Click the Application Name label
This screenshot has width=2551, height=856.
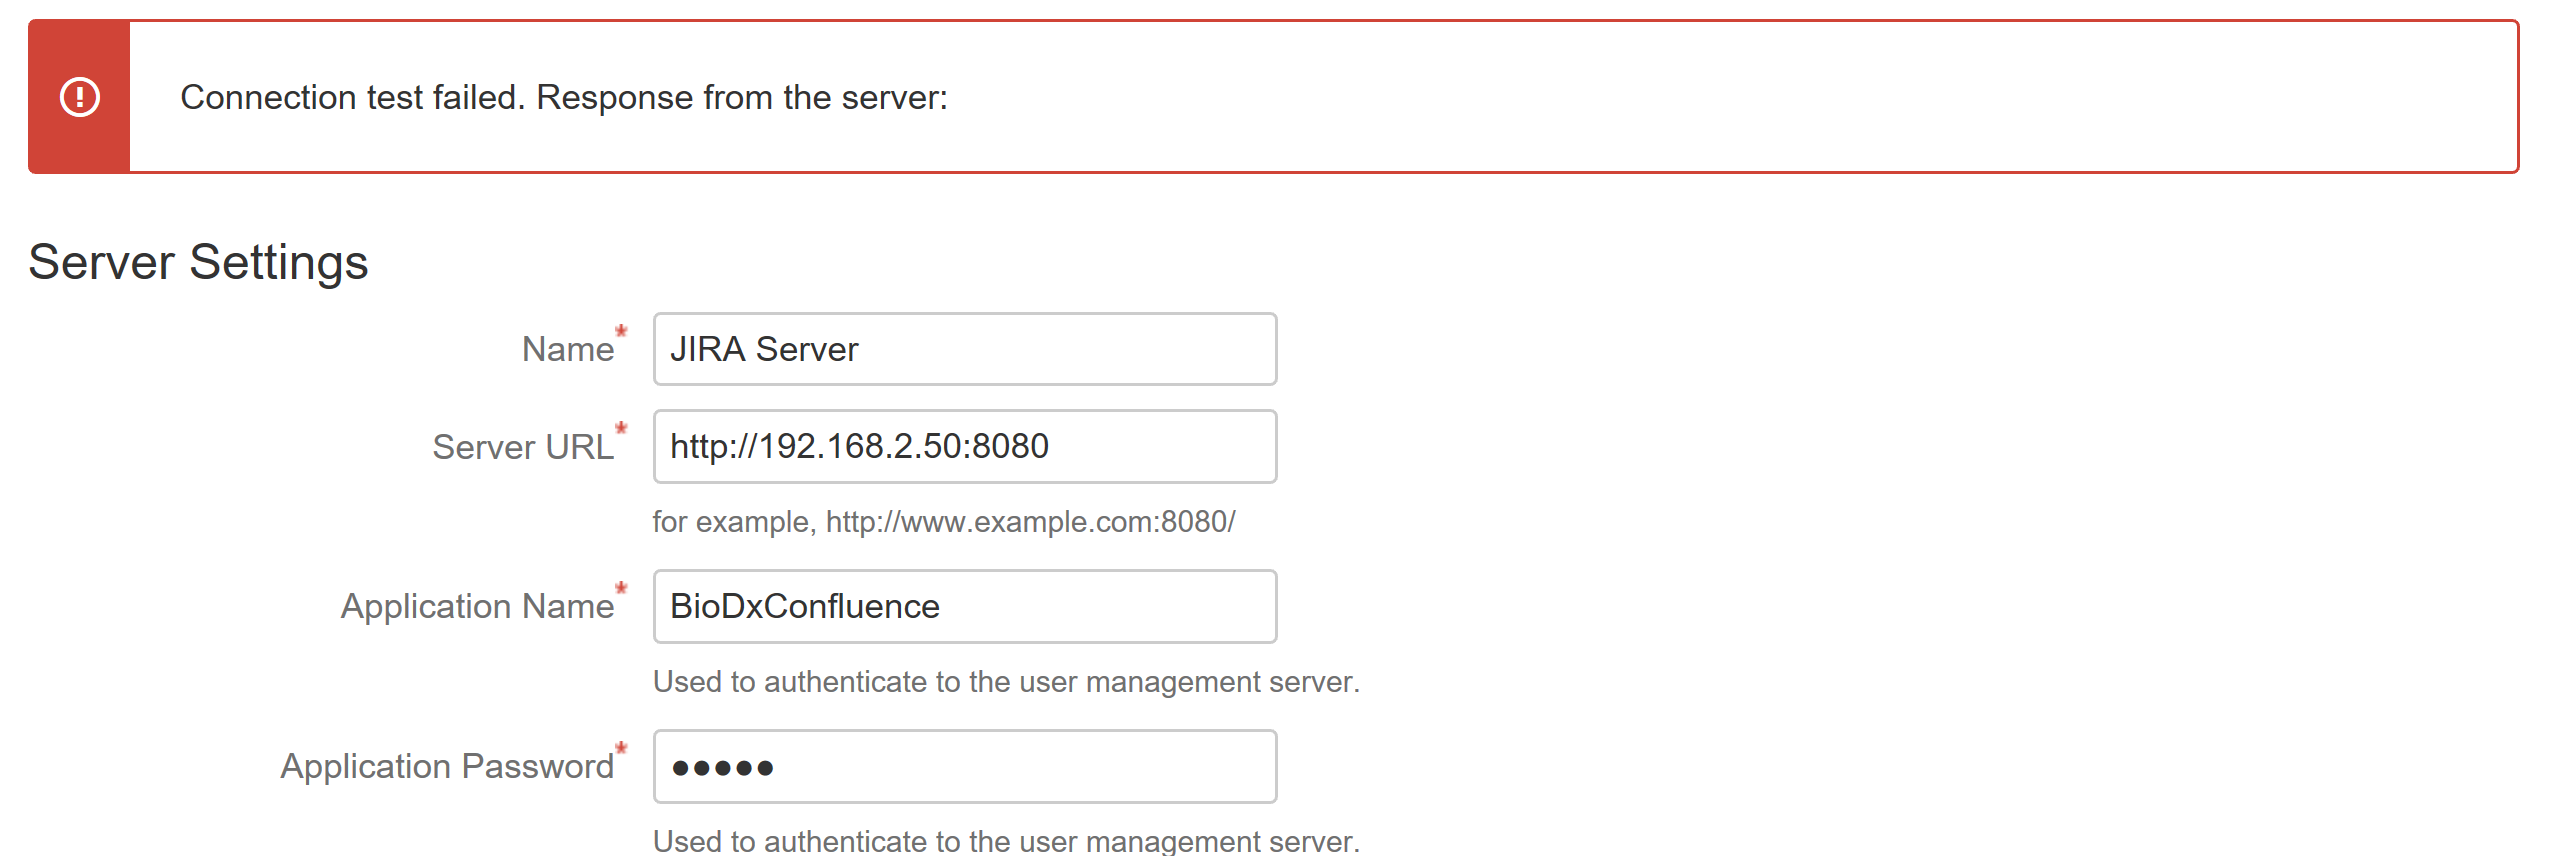pyautogui.click(x=477, y=606)
